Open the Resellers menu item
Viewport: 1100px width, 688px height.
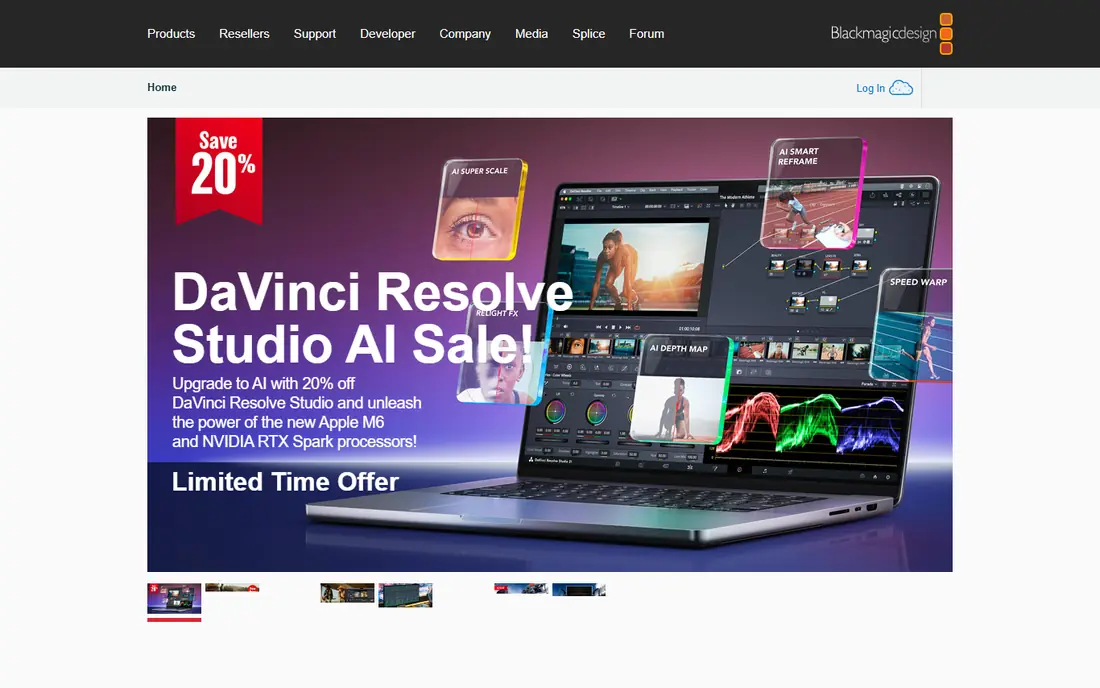tap(243, 34)
